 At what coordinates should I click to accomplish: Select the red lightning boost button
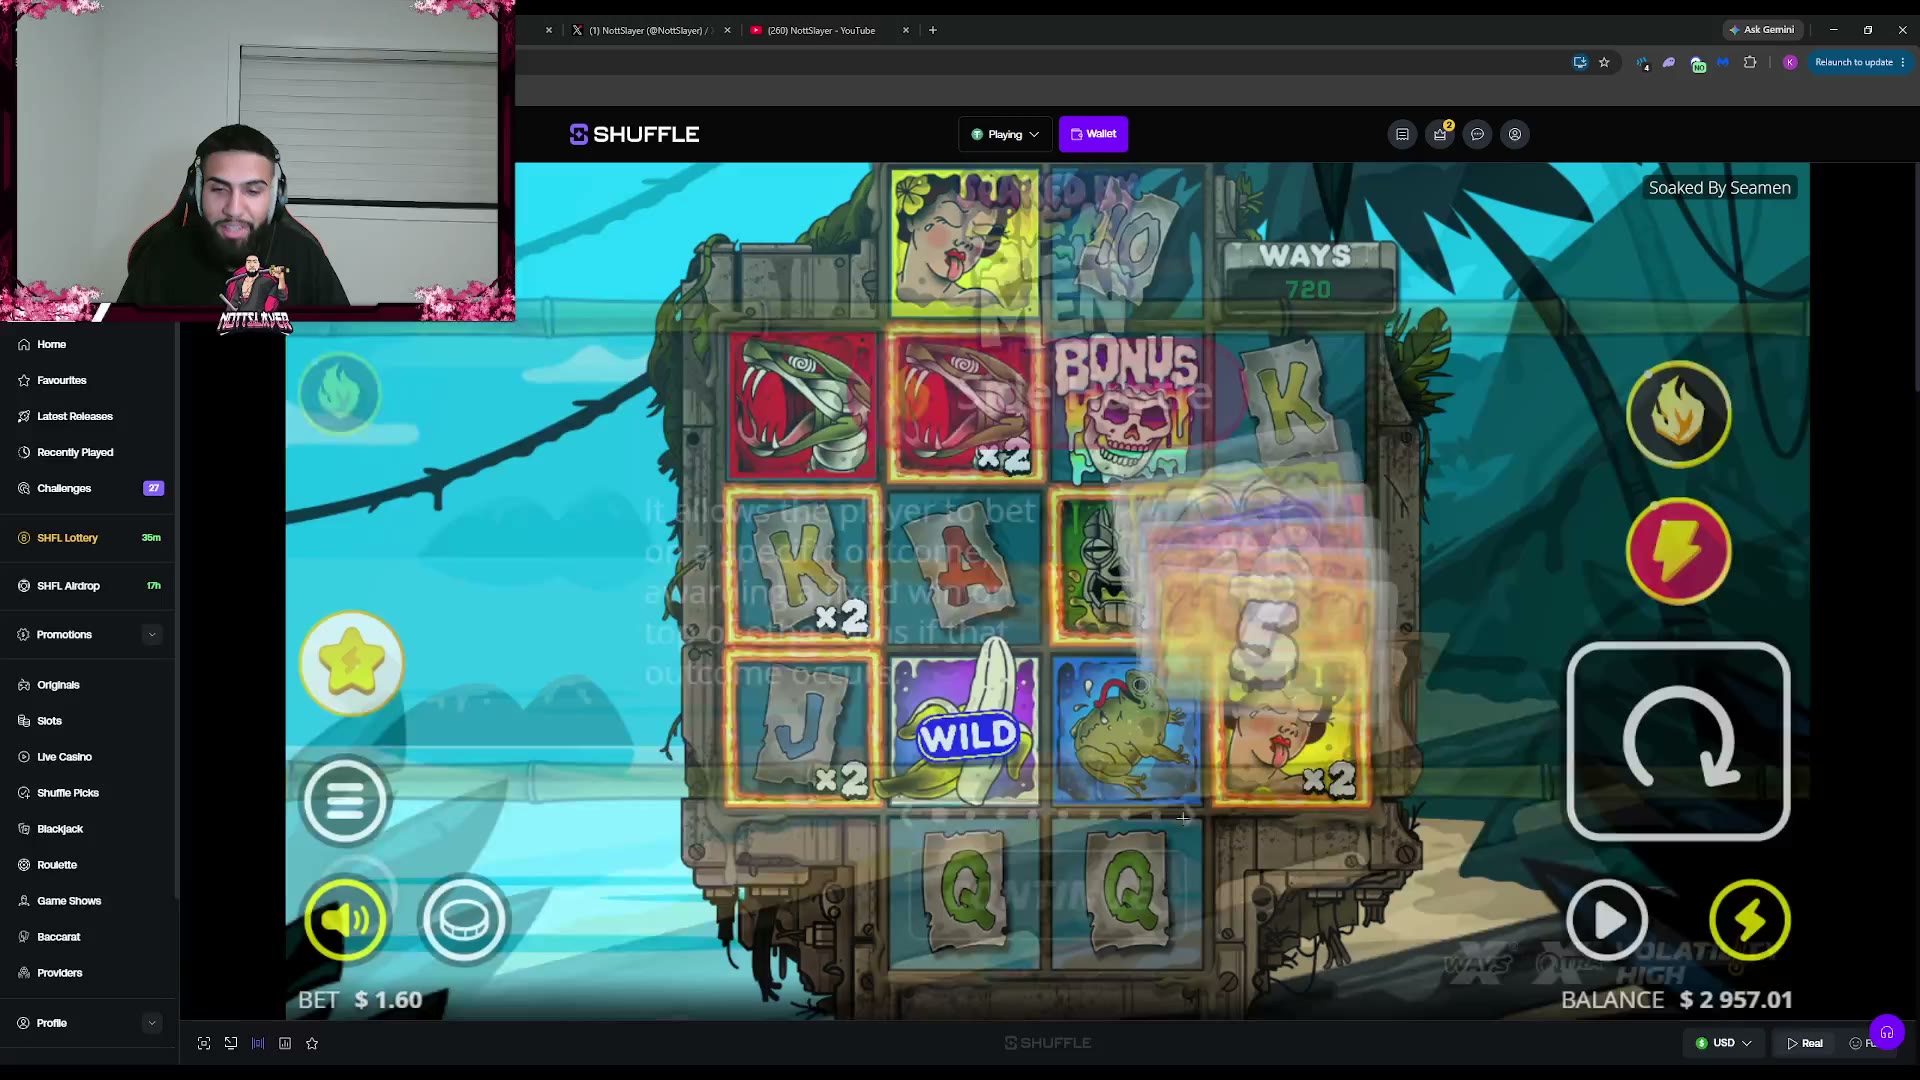click(x=1678, y=551)
